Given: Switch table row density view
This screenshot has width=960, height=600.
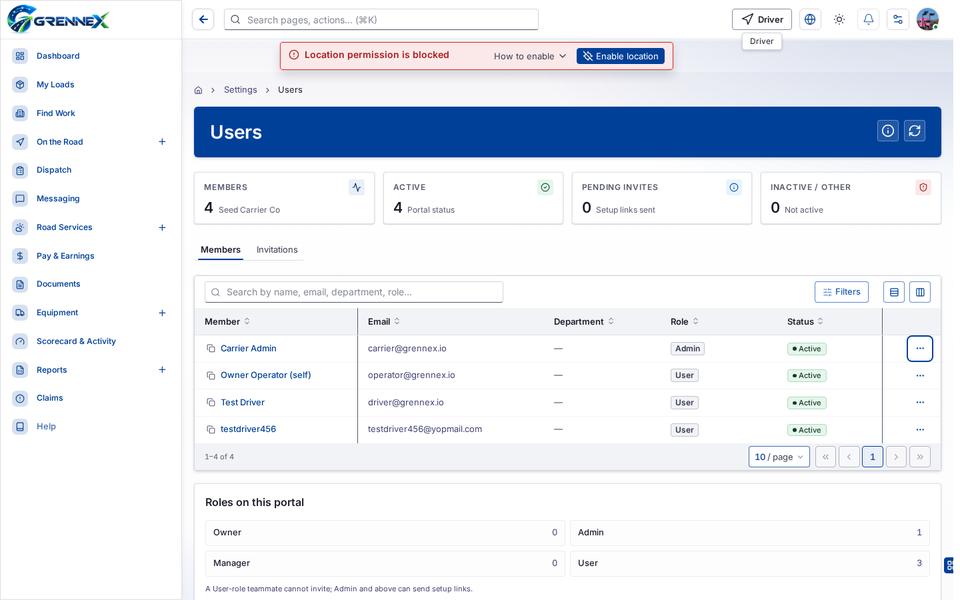Looking at the screenshot, I should (x=894, y=292).
